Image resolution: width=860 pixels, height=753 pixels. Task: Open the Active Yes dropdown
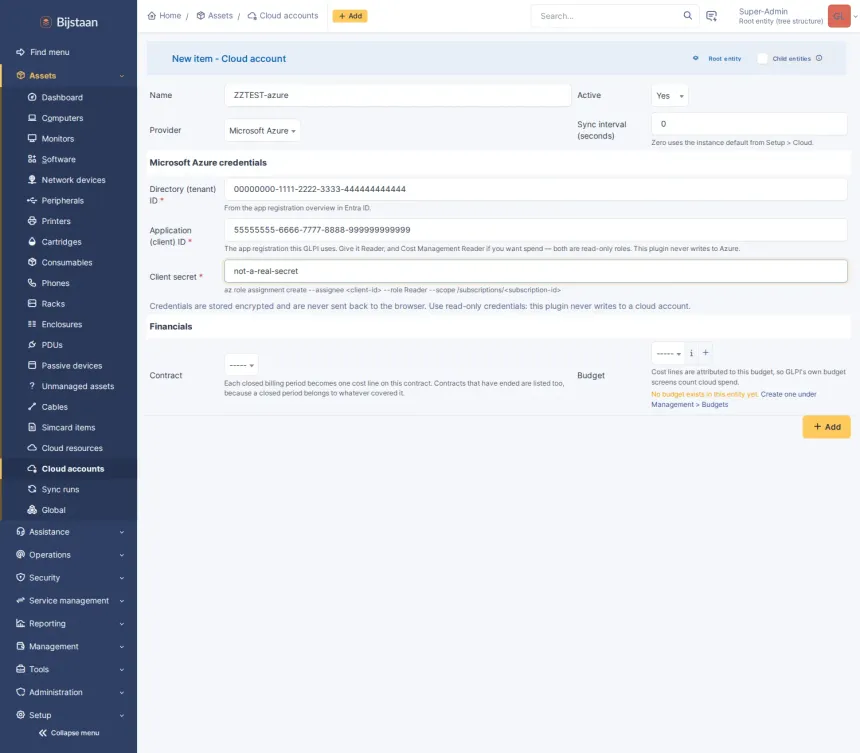[670, 95]
